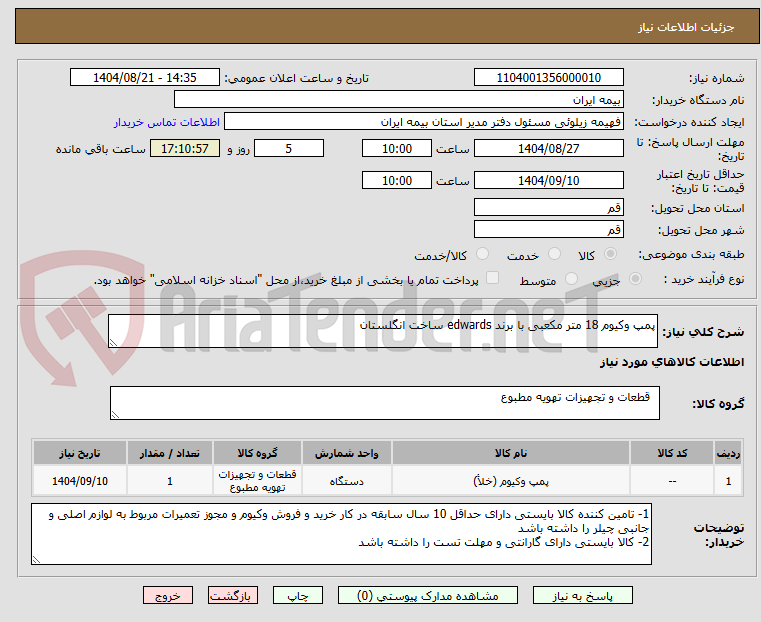Viewport: 761px width, 622px height.
Task: Select the کالا/خدمت radio button
Action: pos(482,254)
